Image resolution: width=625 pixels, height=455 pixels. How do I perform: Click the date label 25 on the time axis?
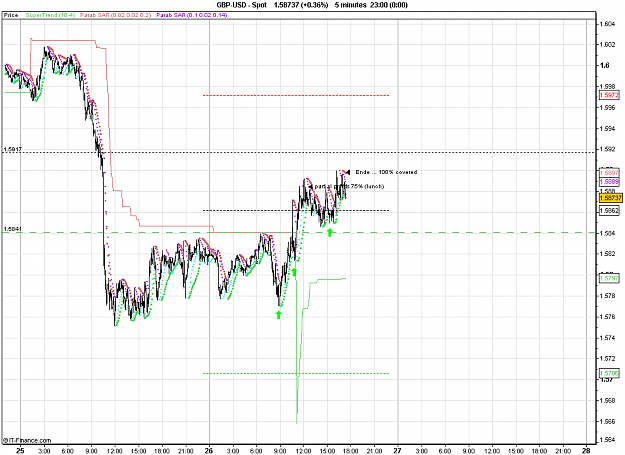coord(20,451)
